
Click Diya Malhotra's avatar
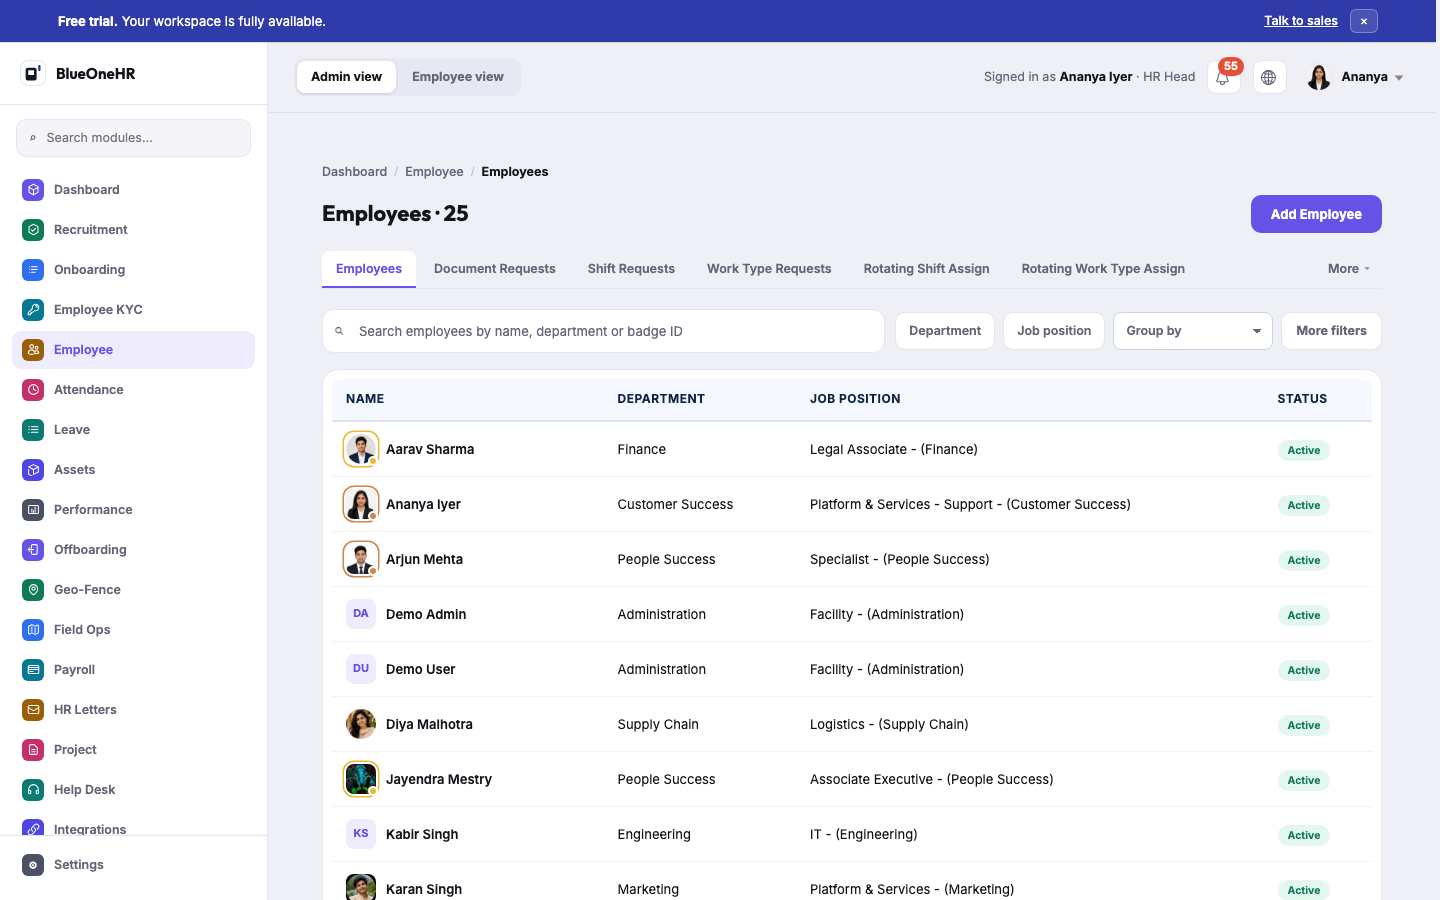pos(361,724)
